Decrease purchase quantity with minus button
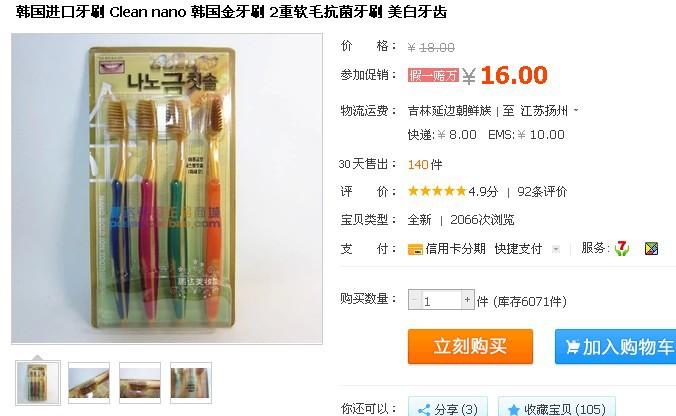676x416 pixels. [x=415, y=300]
